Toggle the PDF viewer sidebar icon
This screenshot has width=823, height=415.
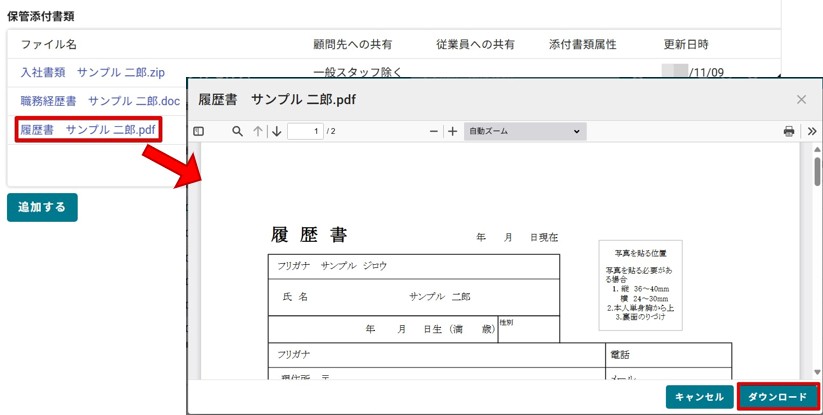click(198, 132)
